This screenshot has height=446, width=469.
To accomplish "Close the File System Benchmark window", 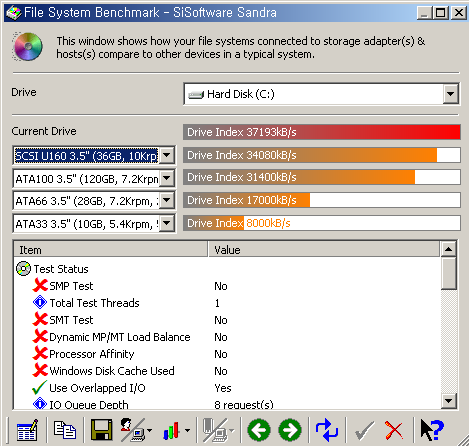I will tap(459, 13).
